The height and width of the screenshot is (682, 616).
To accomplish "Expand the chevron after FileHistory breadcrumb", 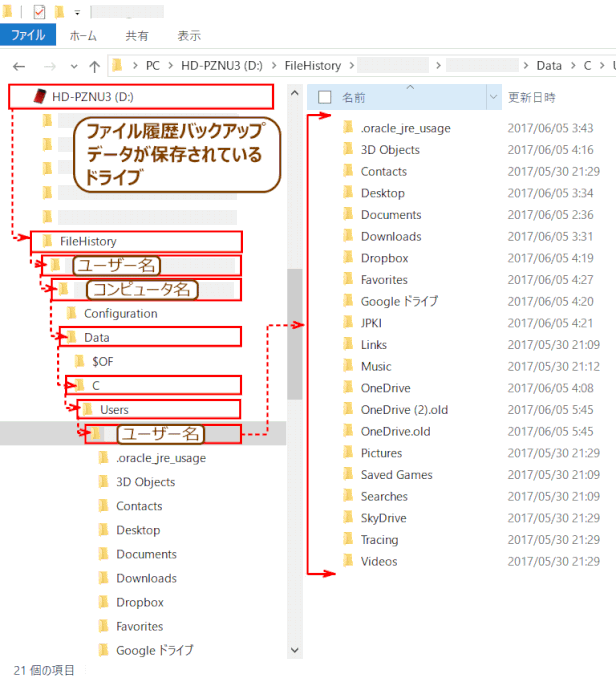I will 352,66.
